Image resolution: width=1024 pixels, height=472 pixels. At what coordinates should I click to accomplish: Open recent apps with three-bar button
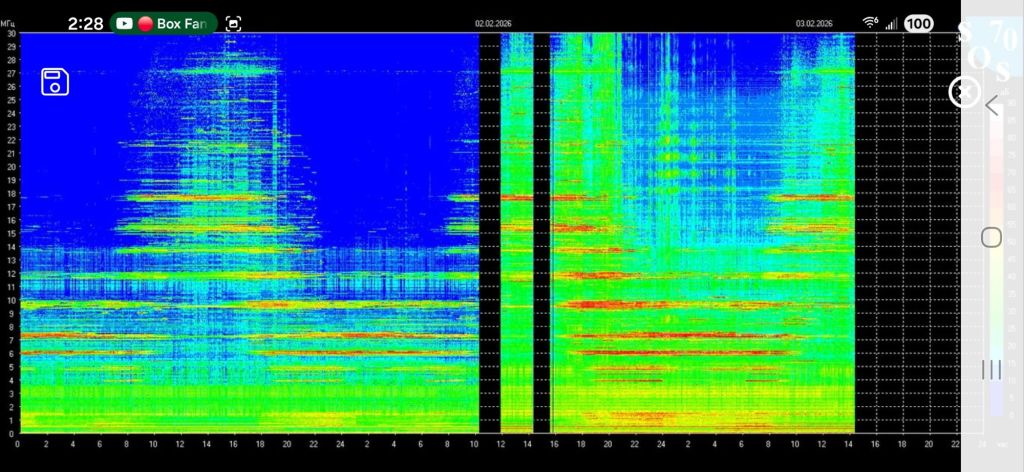point(990,369)
